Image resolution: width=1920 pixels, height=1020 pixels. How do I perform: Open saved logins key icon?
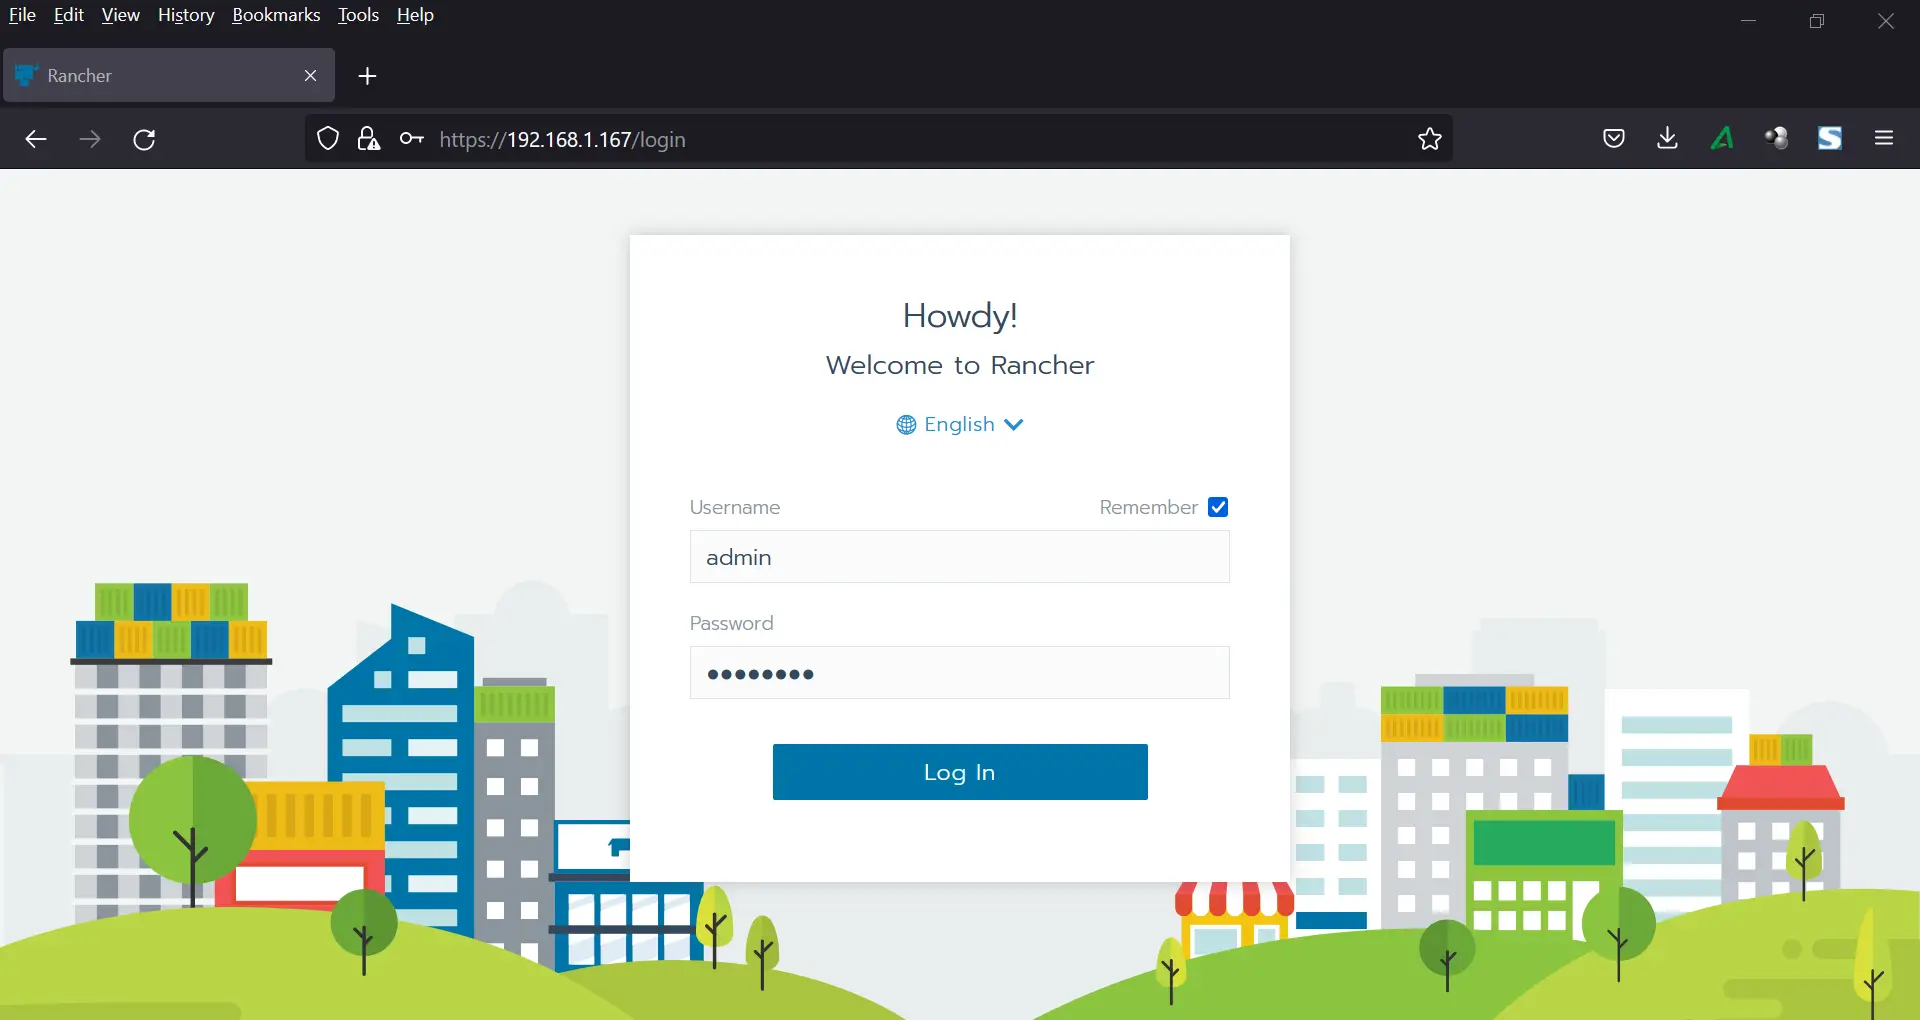pyautogui.click(x=412, y=139)
